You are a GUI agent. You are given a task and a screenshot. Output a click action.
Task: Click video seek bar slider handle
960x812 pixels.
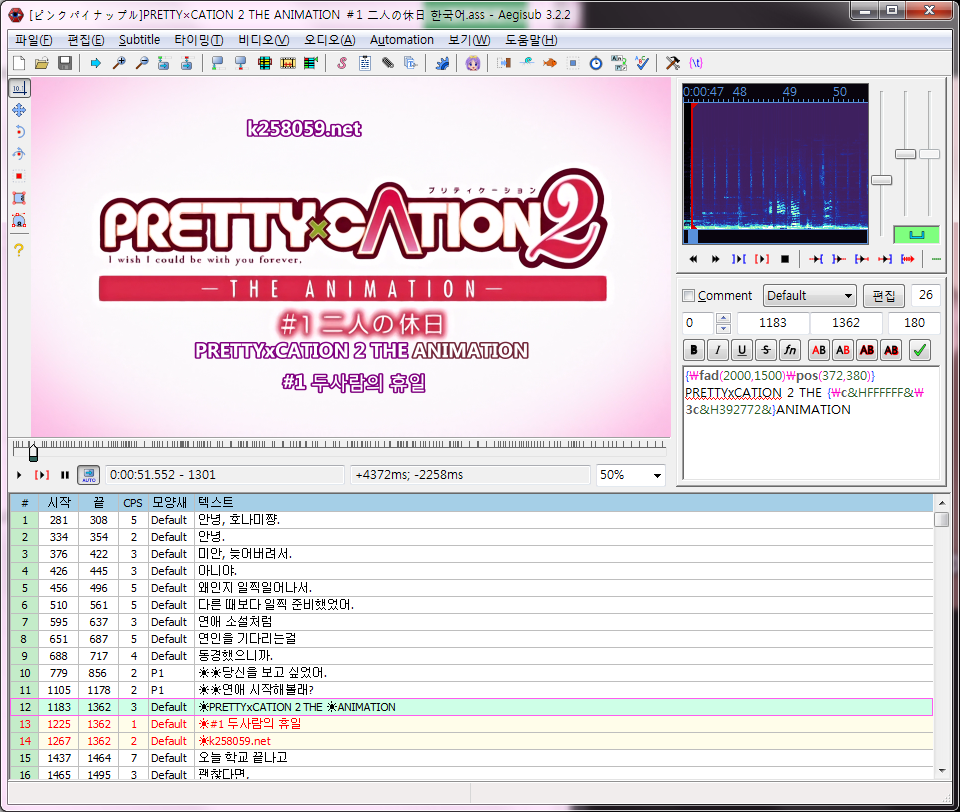[x=33, y=452]
